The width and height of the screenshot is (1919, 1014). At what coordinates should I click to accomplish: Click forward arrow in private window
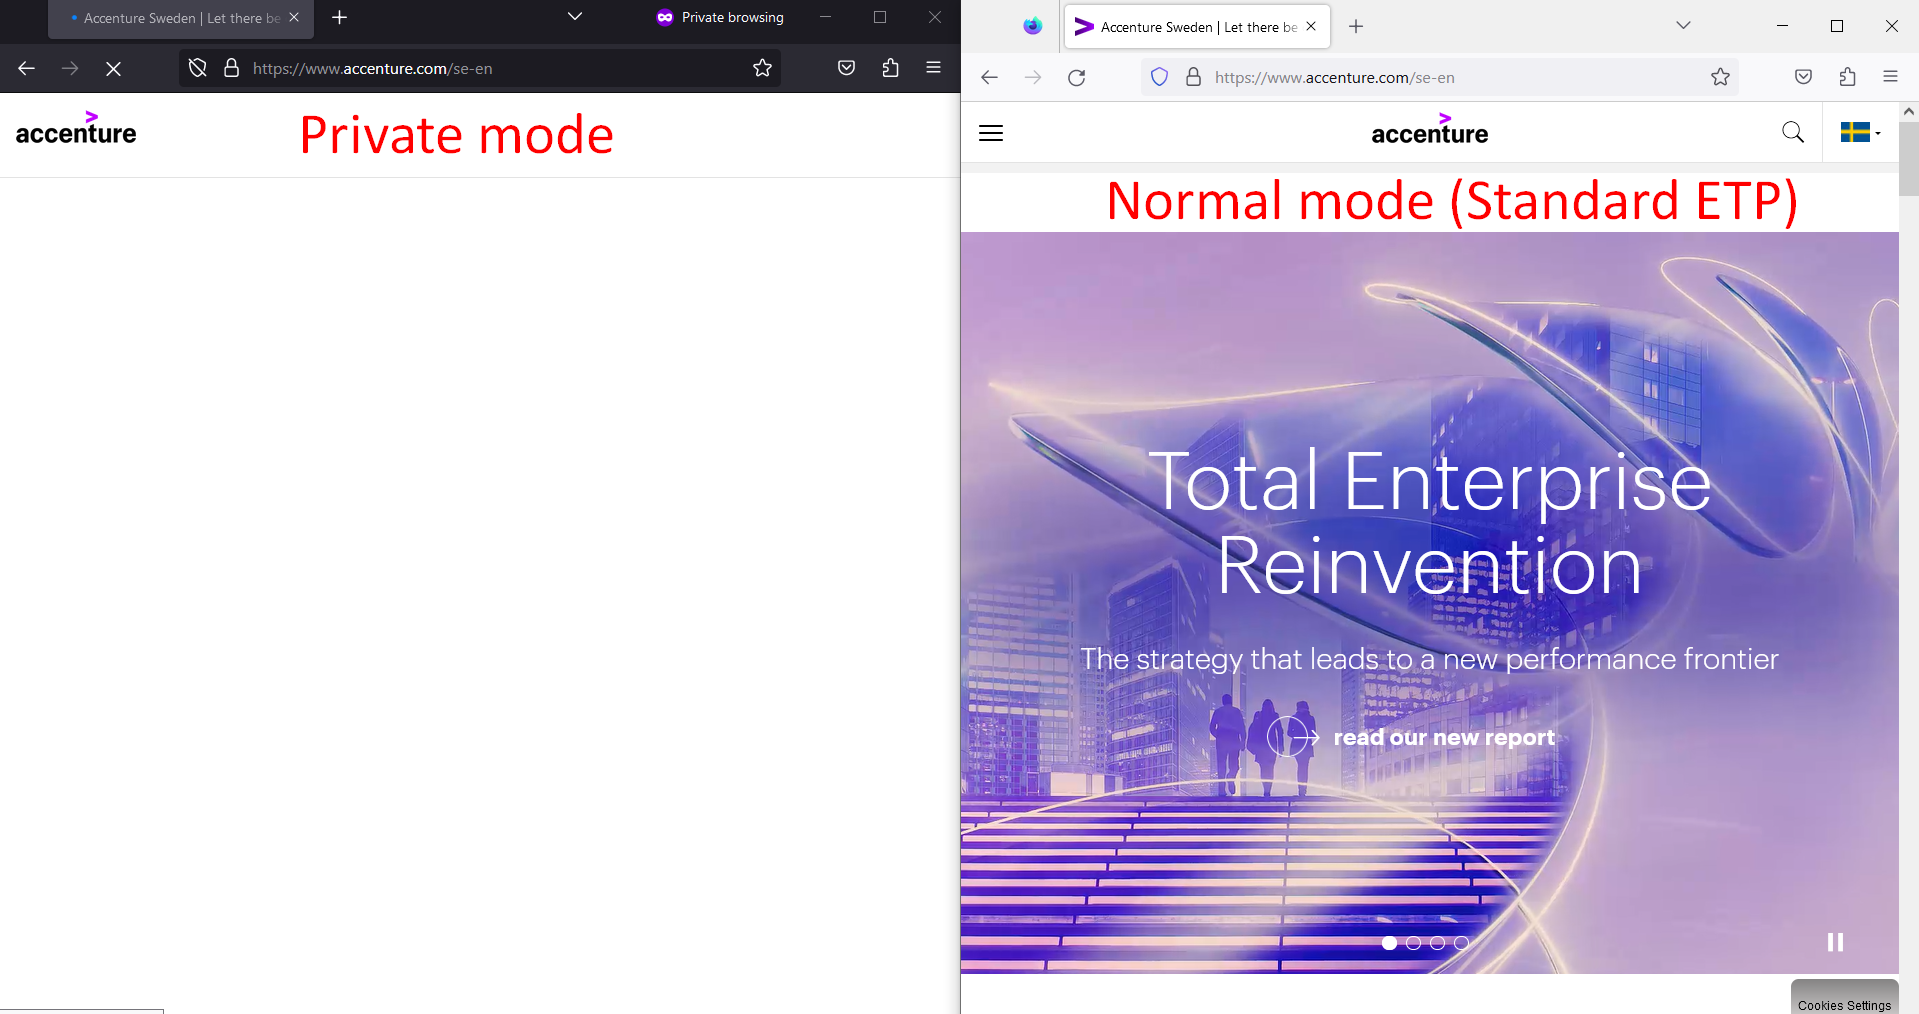pyautogui.click(x=70, y=68)
